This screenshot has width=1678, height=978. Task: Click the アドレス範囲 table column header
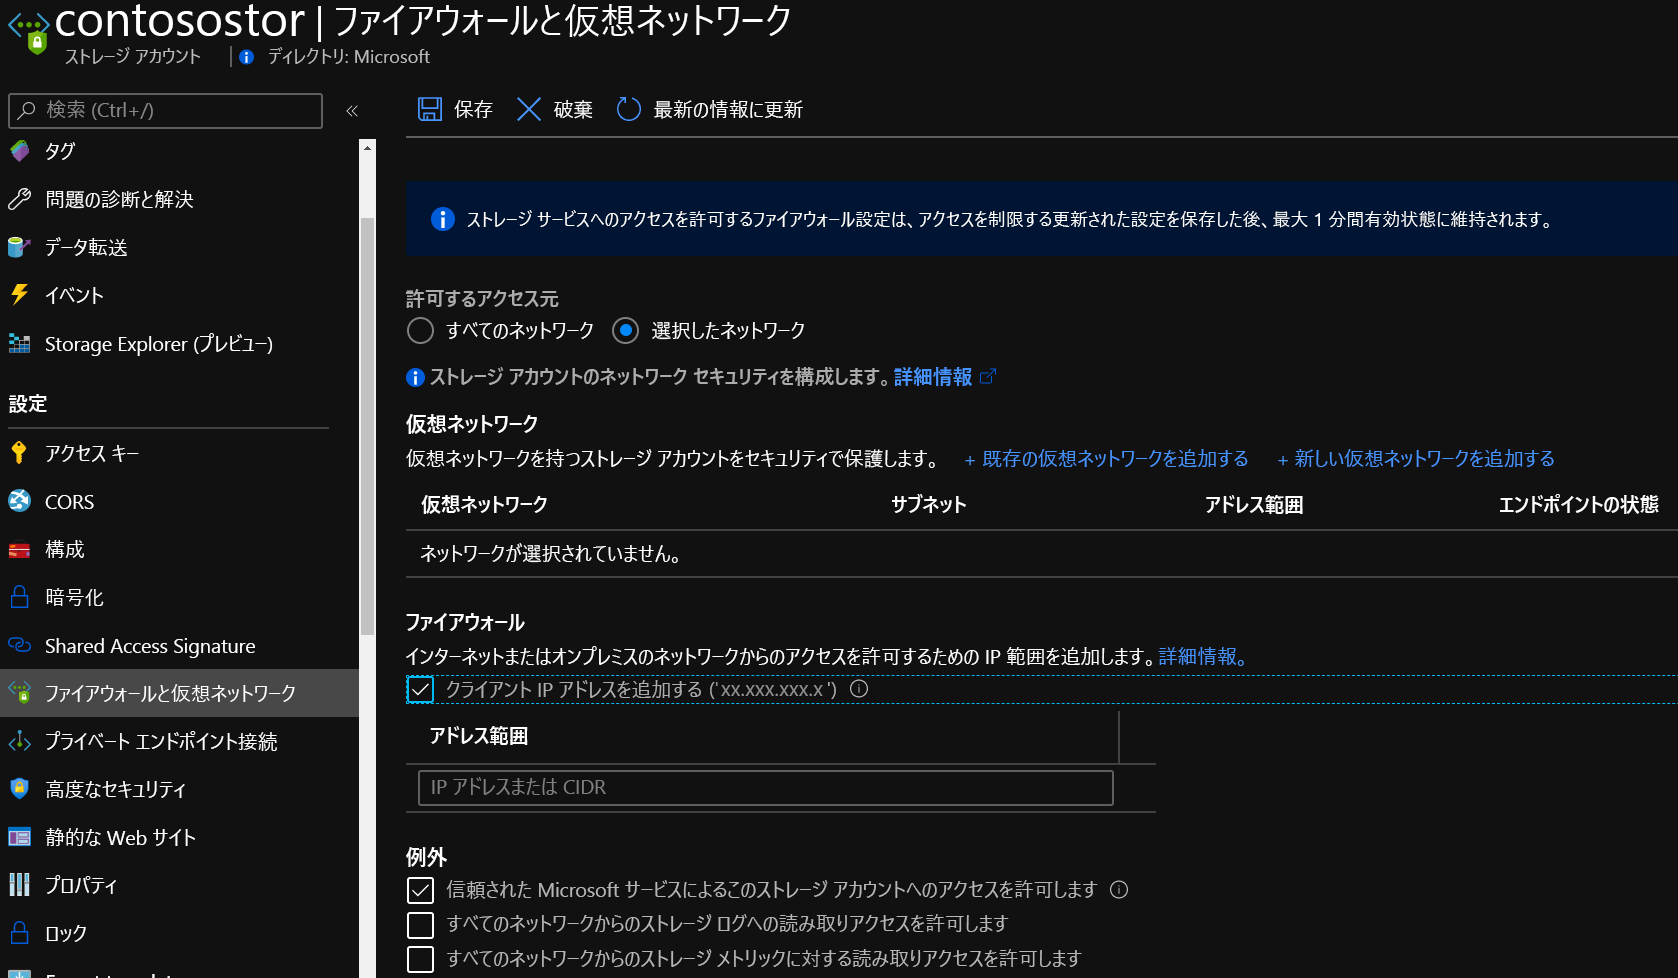1254,504
